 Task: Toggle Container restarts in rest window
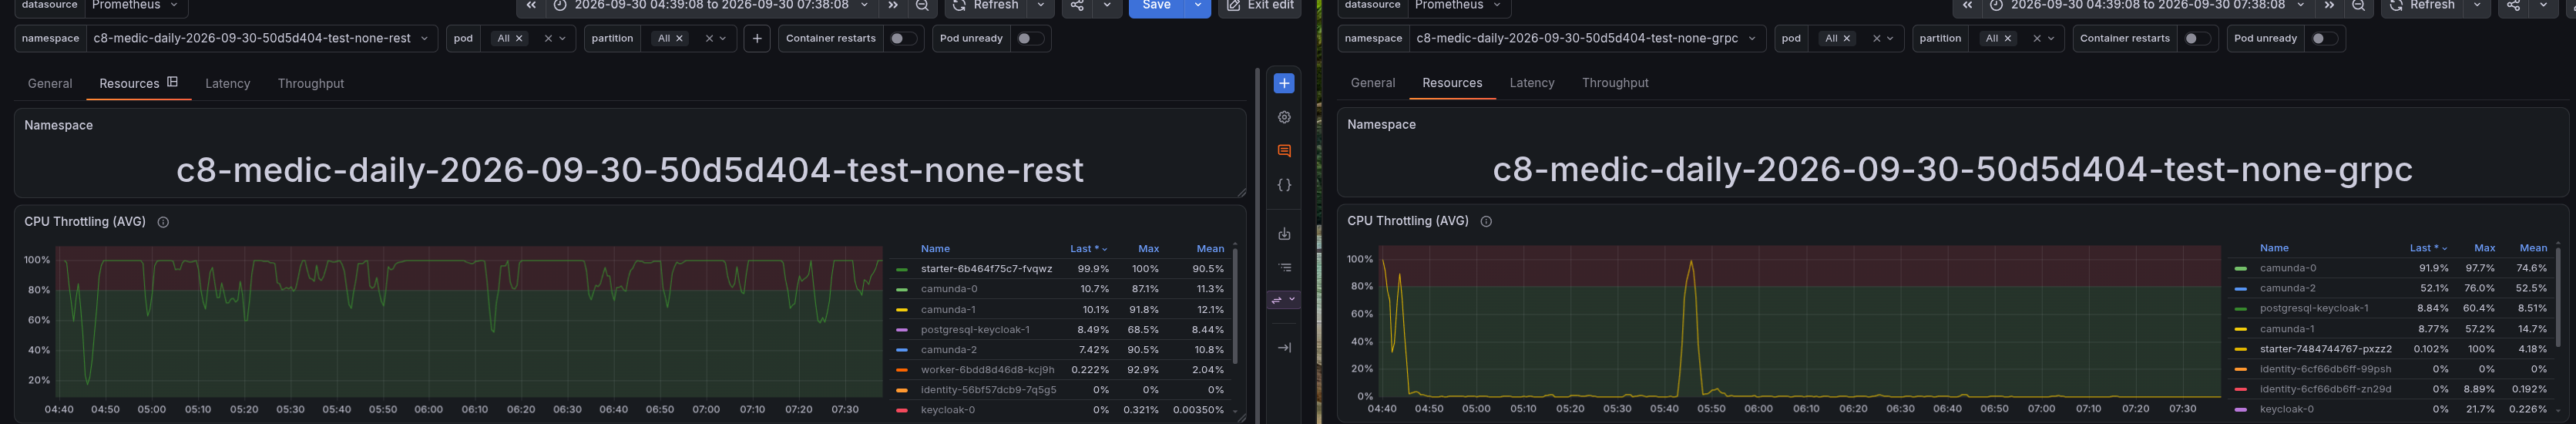(x=903, y=39)
